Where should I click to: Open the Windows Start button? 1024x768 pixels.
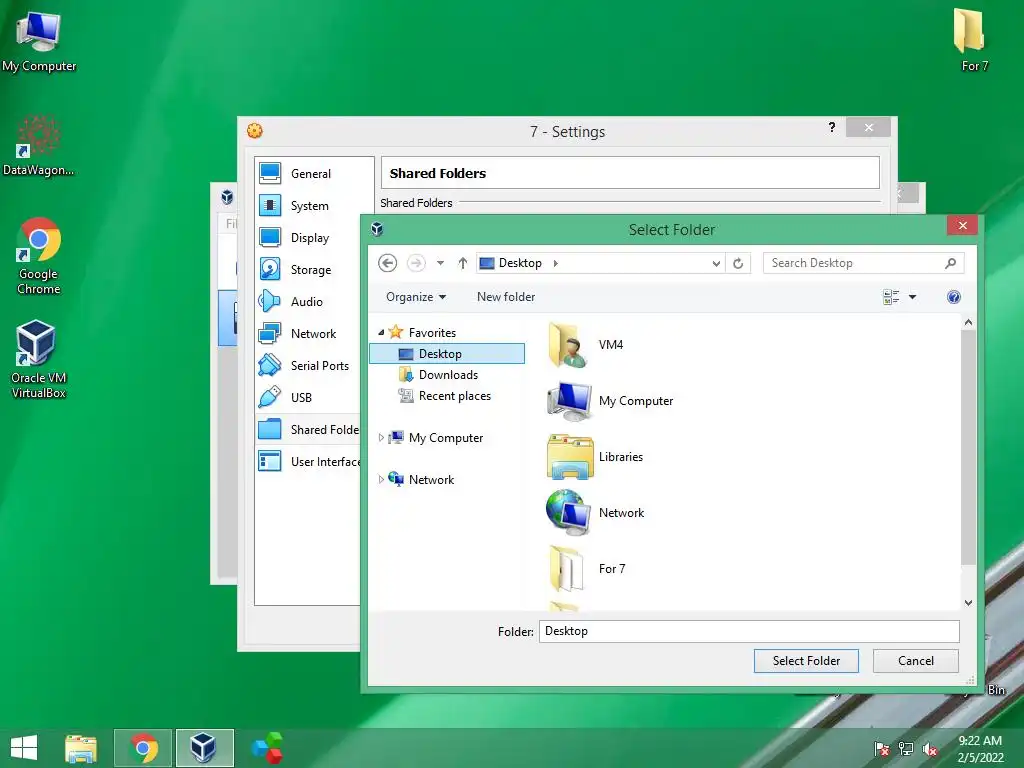(24, 748)
